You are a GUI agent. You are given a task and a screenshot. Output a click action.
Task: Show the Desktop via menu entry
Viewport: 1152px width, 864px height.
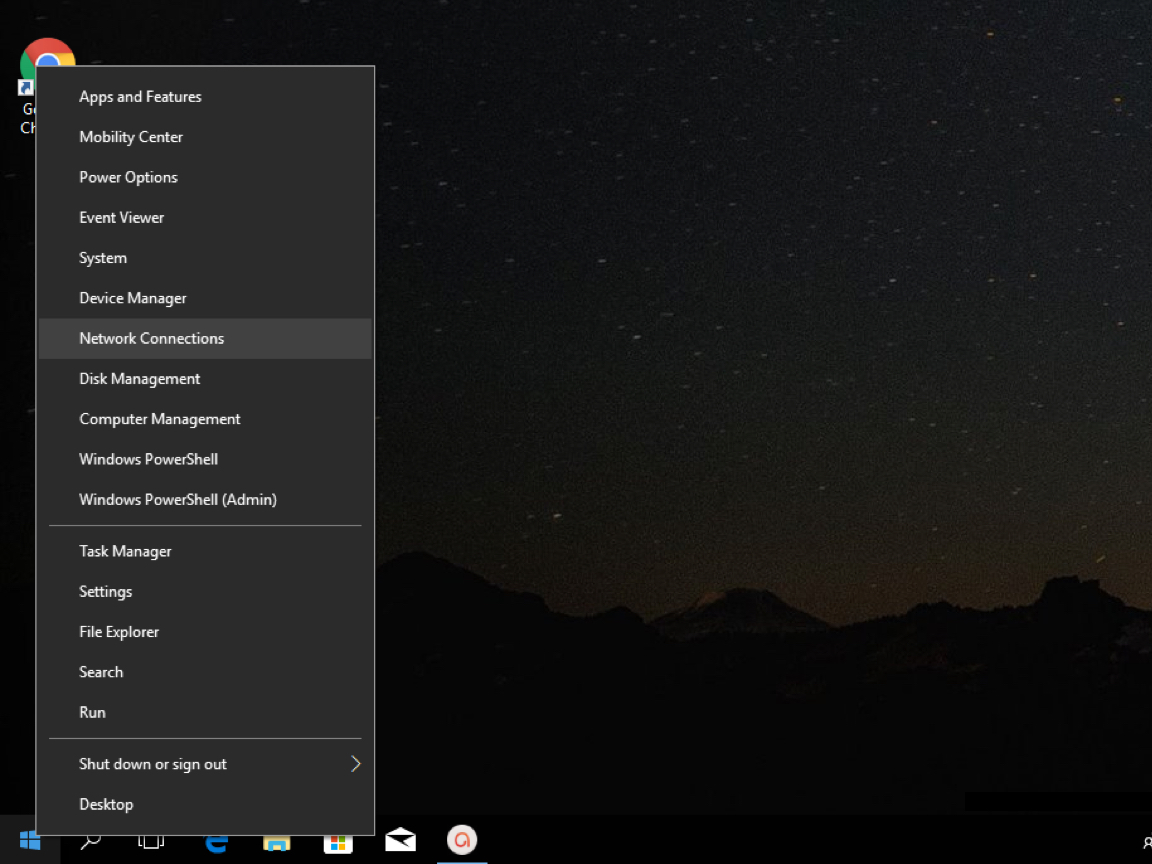pyautogui.click(x=205, y=805)
